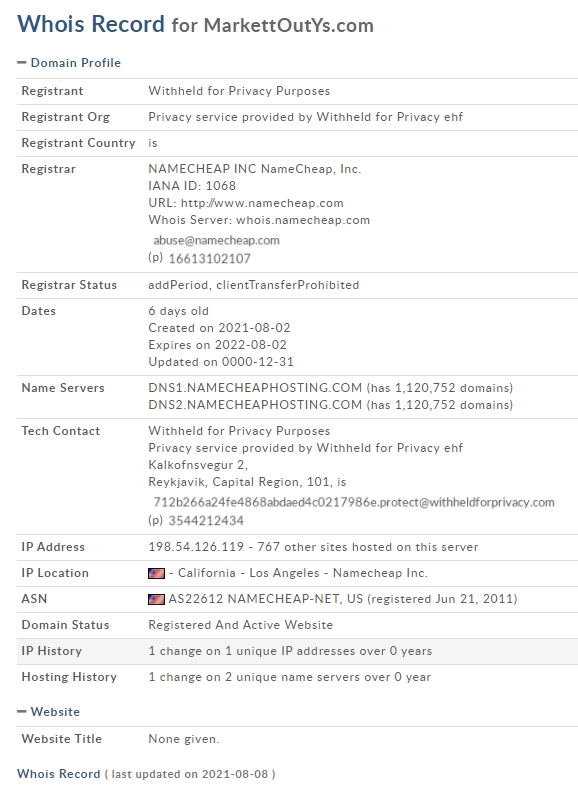
Task: Click the Whois Record footer label
Action: click(59, 774)
